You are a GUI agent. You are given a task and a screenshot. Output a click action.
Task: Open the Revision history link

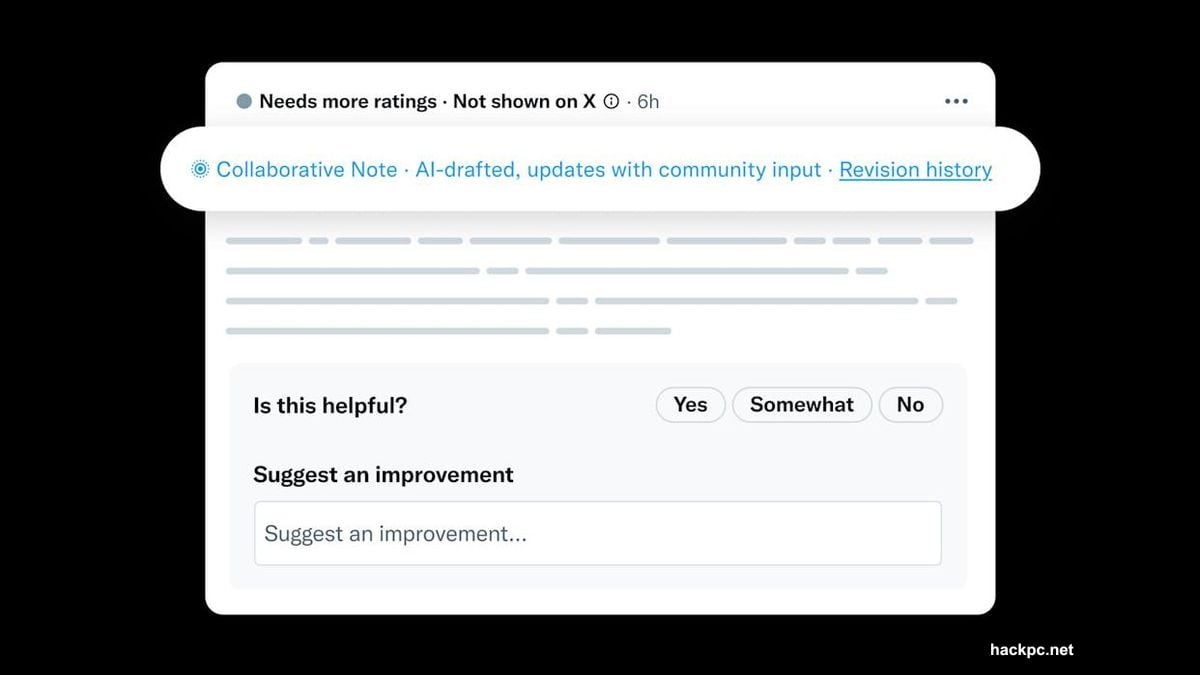tap(915, 170)
